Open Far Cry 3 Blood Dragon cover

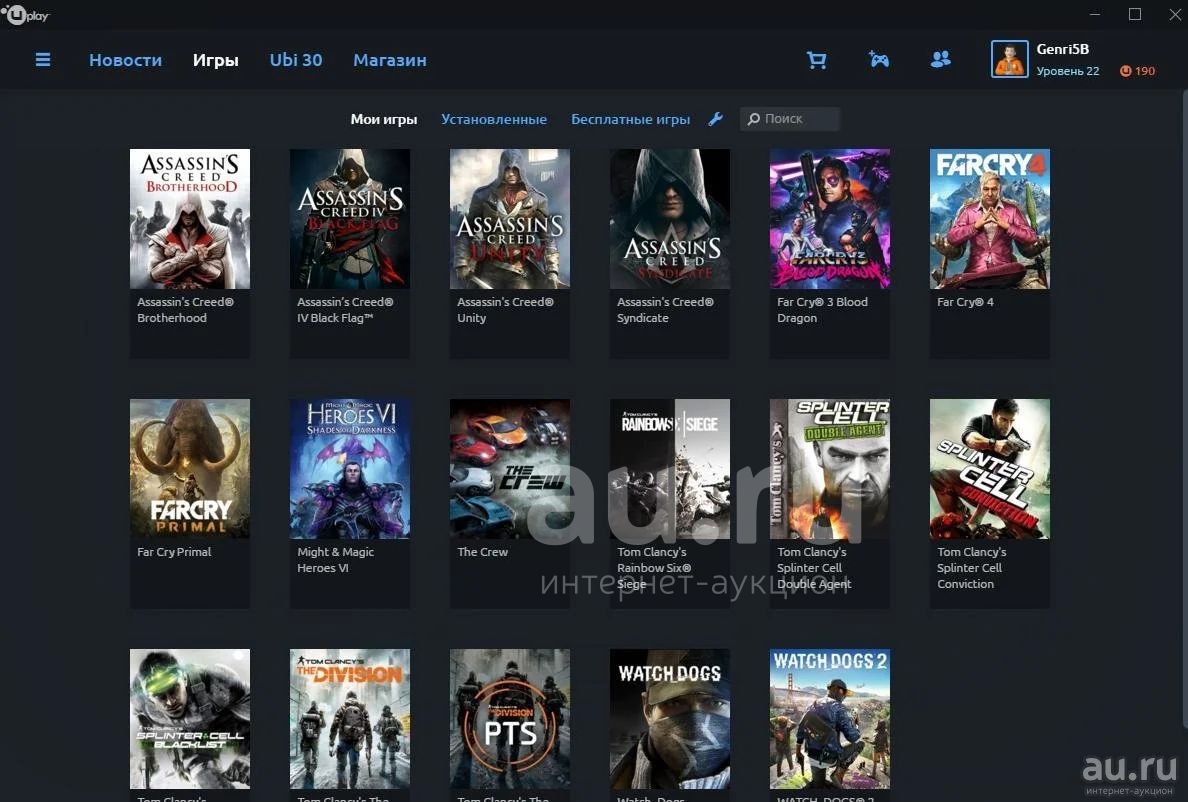pyautogui.click(x=830, y=219)
